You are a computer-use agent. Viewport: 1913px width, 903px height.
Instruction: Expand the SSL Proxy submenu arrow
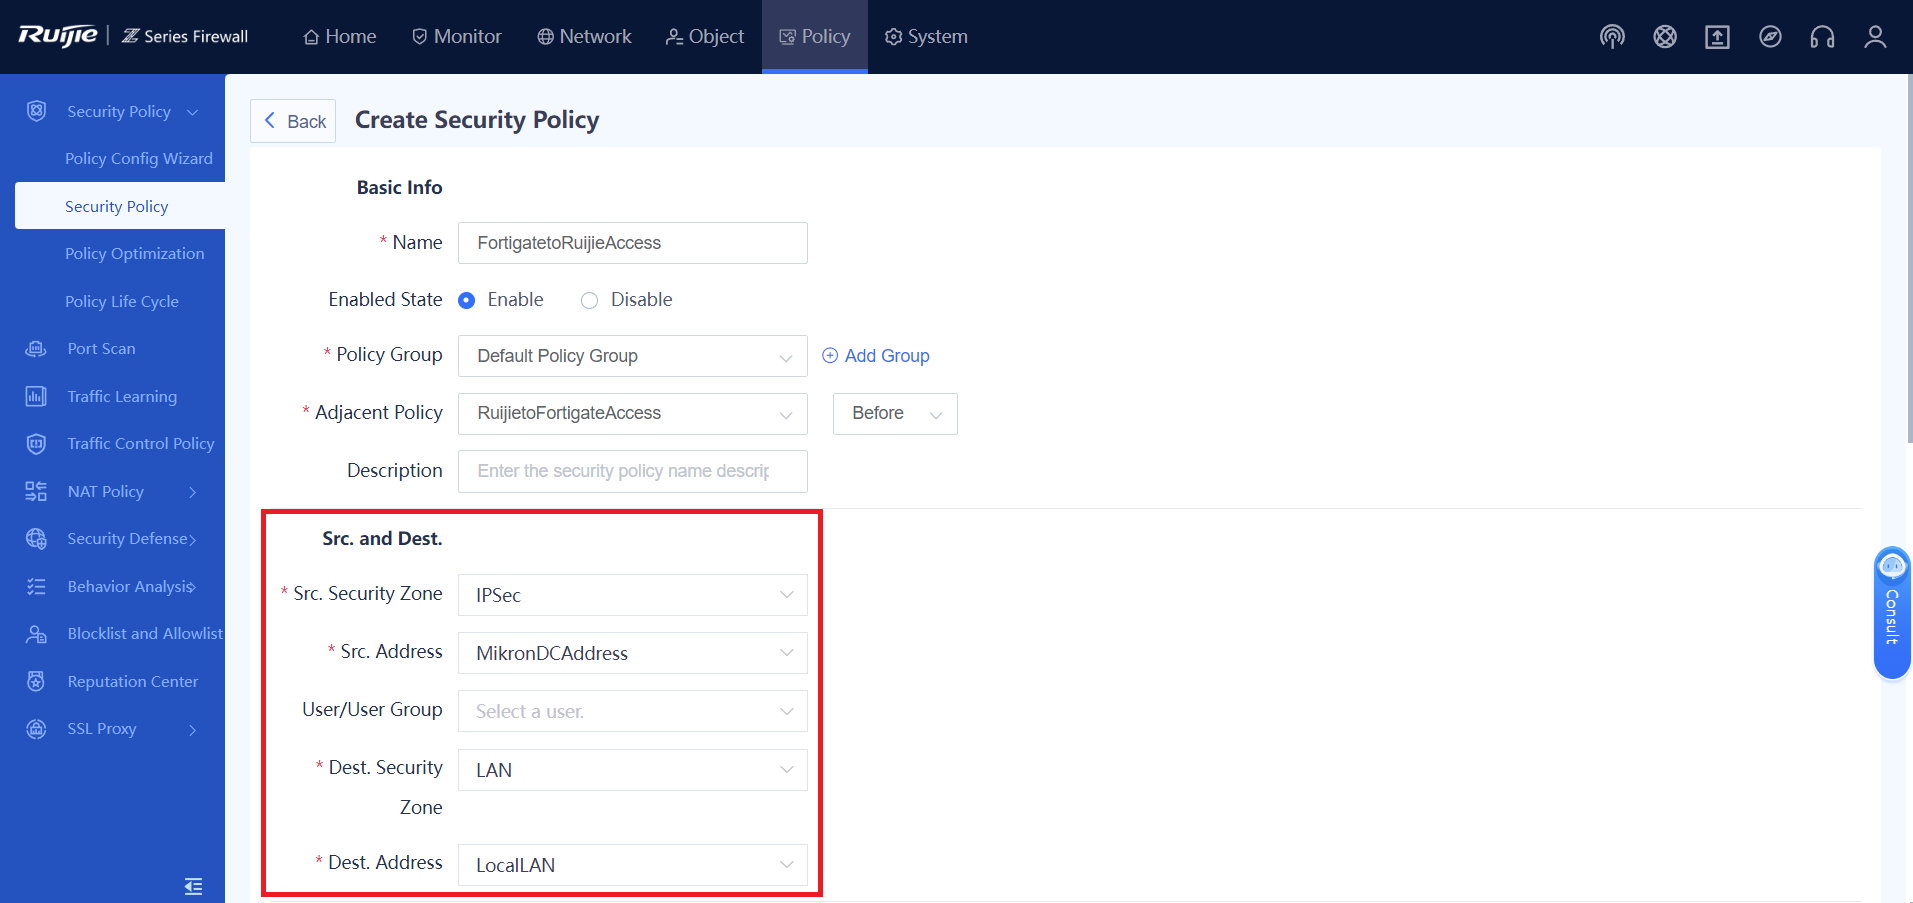tap(192, 729)
